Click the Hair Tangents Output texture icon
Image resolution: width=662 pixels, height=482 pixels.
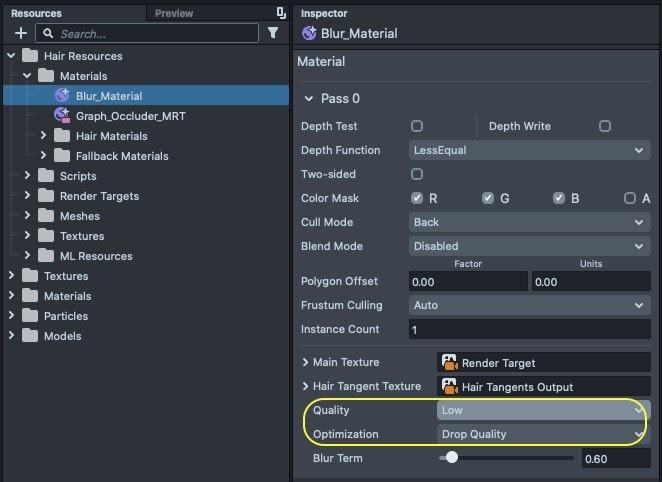(450, 387)
